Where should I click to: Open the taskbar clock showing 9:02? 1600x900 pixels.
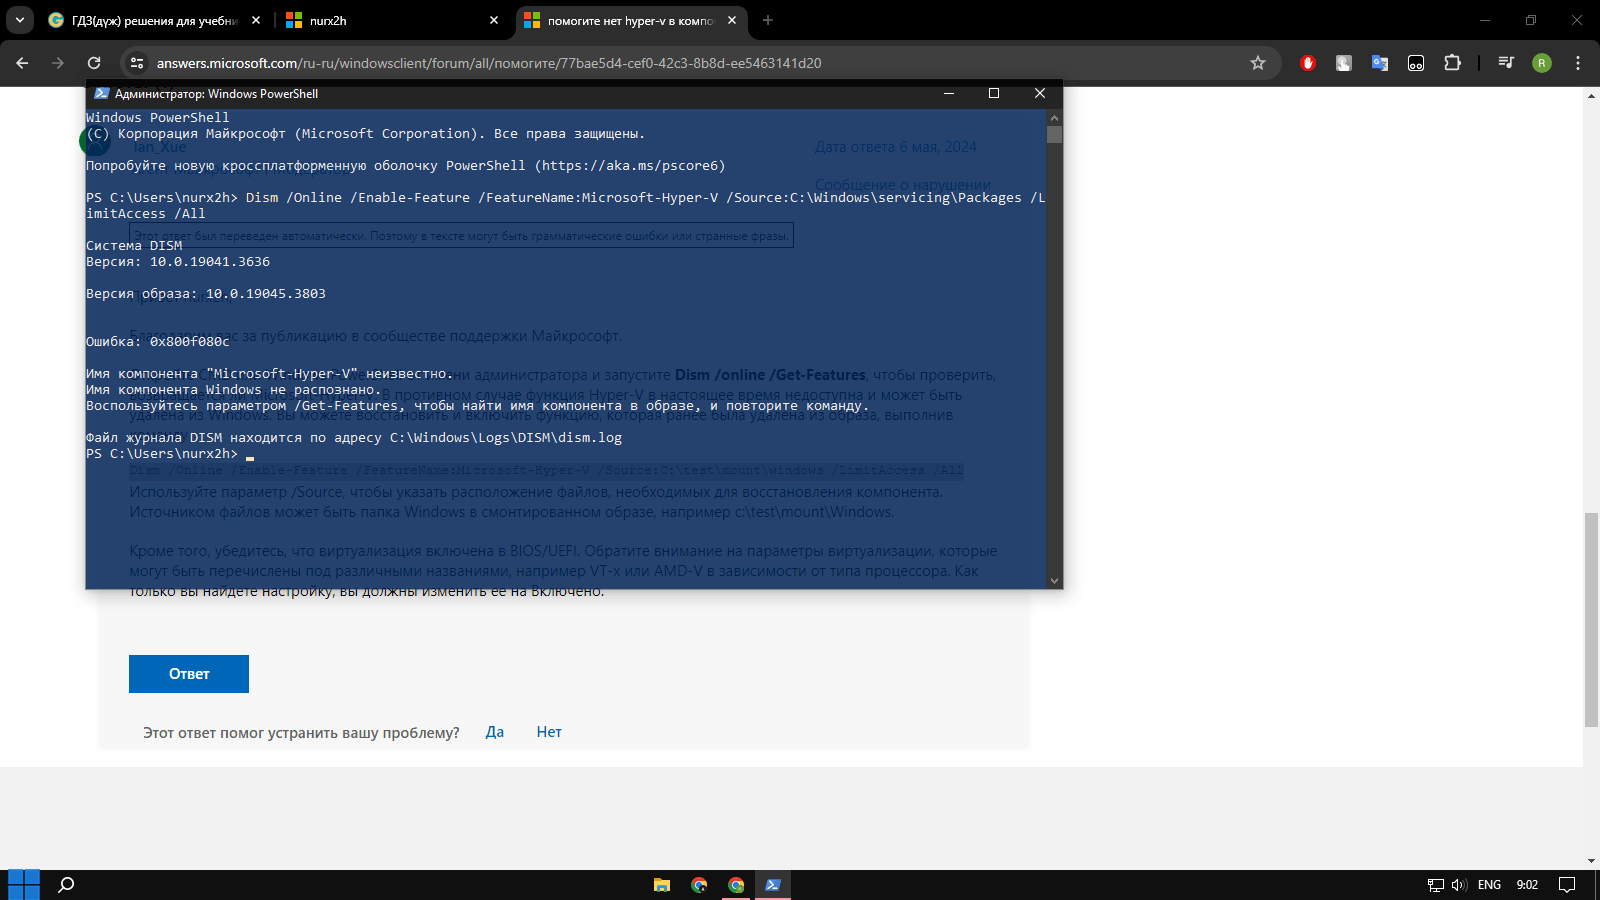[1527, 885]
